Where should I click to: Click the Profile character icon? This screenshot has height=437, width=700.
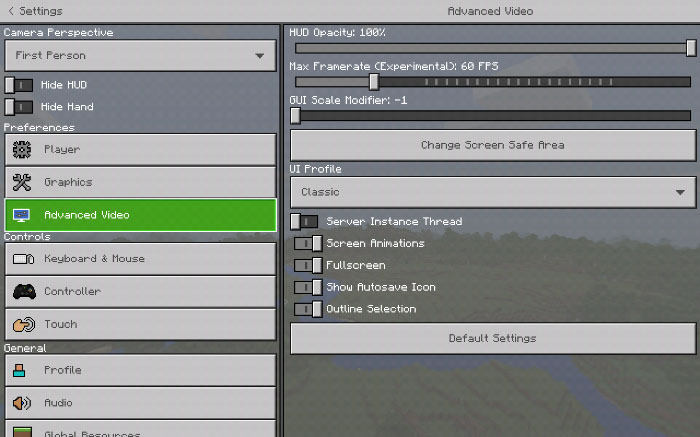tap(19, 370)
